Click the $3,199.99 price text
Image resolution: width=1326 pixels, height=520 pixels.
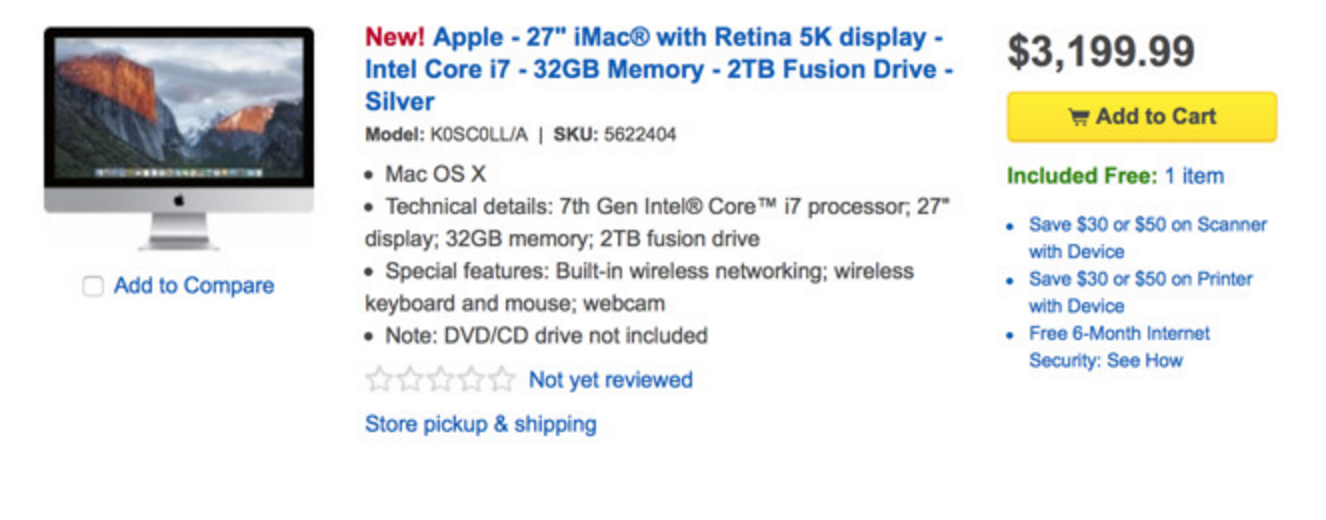tap(1101, 51)
